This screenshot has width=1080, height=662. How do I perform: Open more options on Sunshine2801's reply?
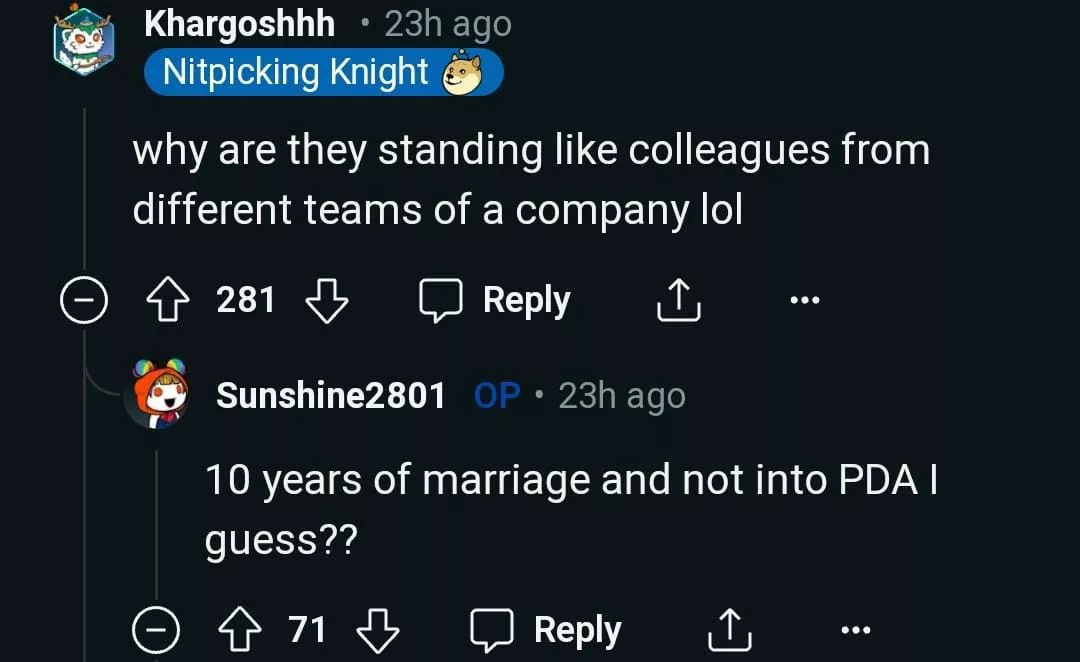tap(855, 630)
